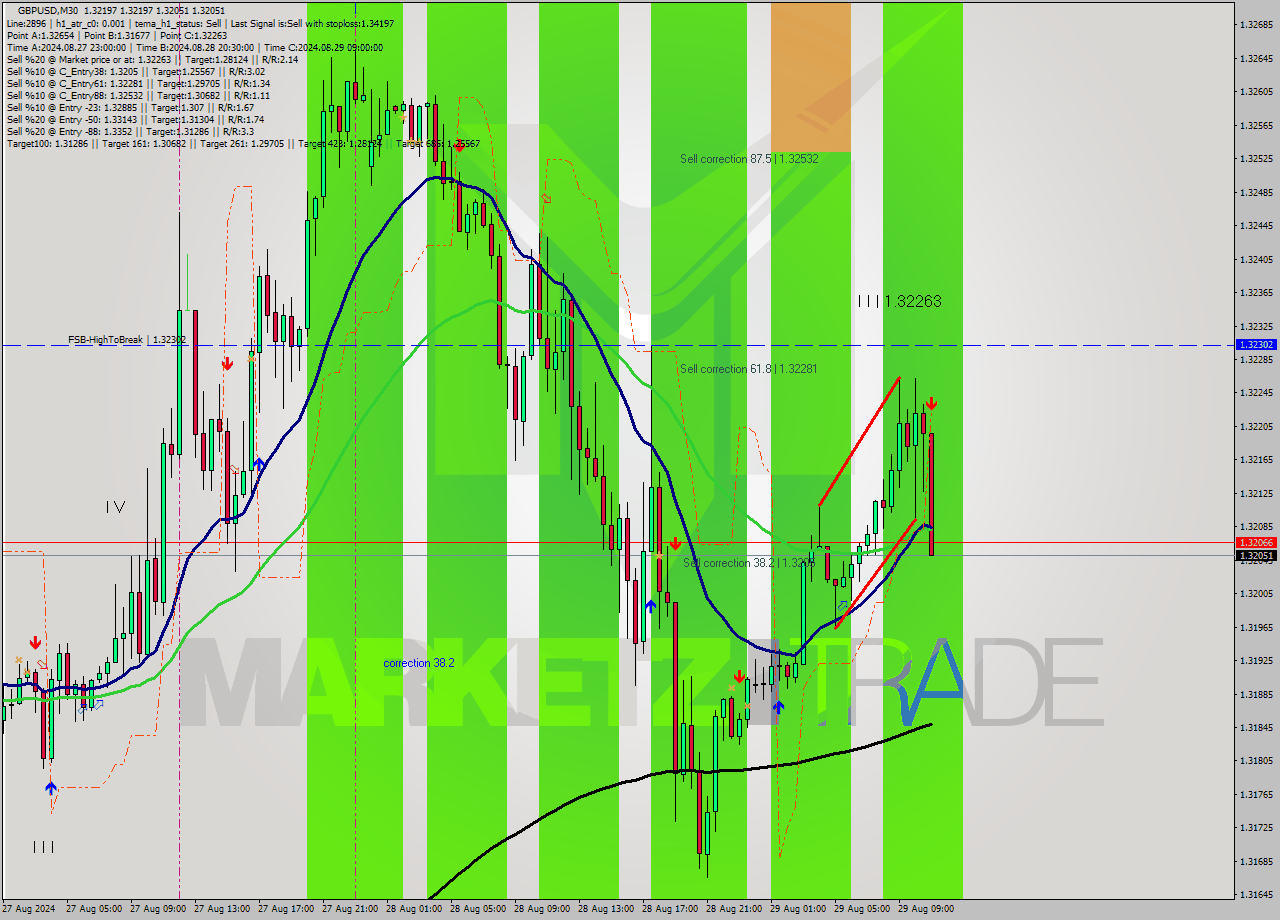Click the 'FSB-HighToBreak | 1.32302' line label

[127, 340]
